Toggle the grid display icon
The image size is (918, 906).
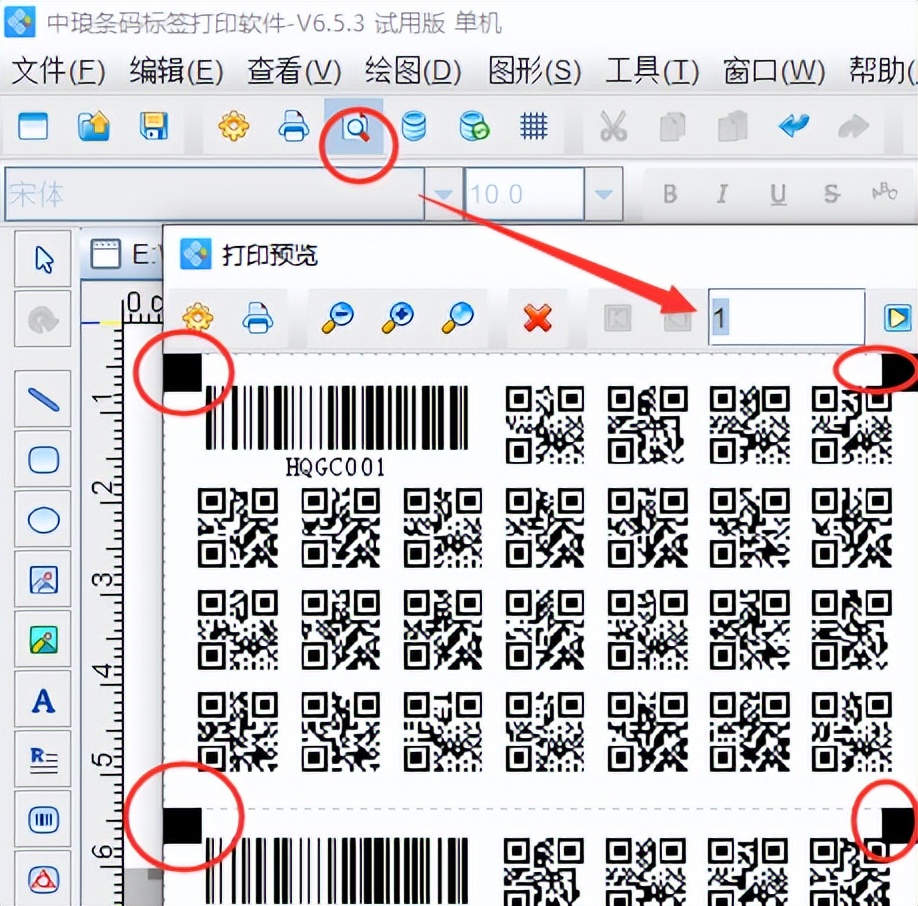[x=534, y=126]
